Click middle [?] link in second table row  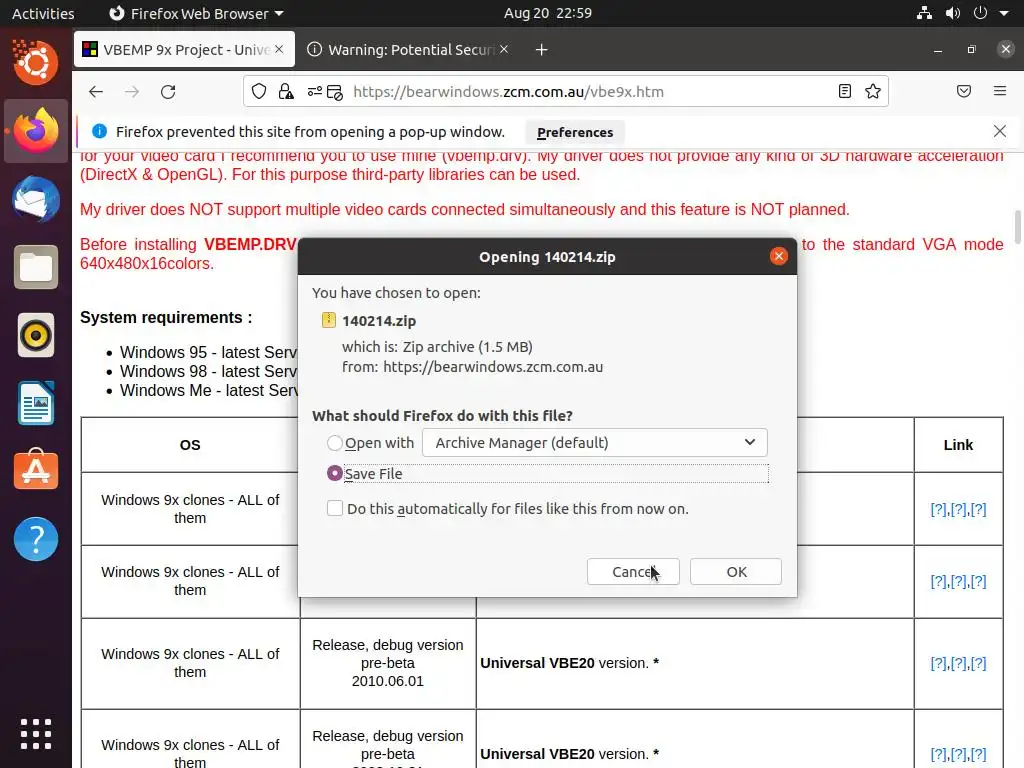(958, 581)
